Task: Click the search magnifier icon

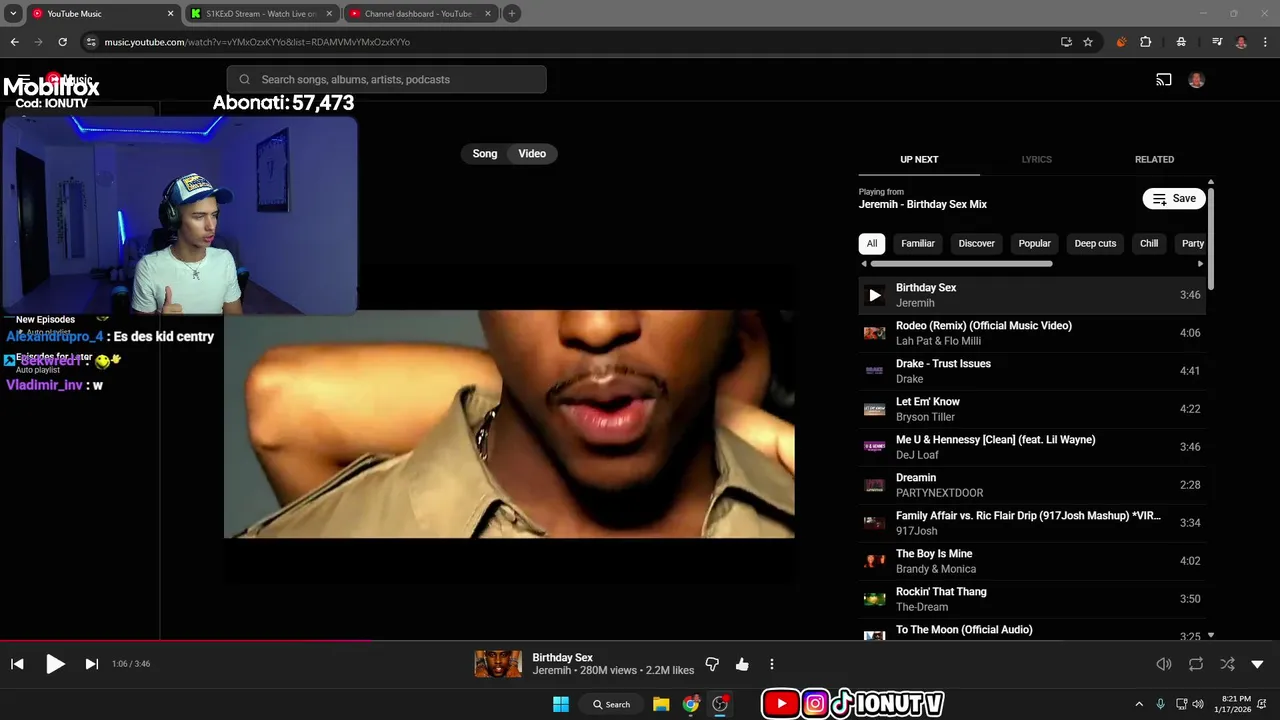Action: pos(244,80)
